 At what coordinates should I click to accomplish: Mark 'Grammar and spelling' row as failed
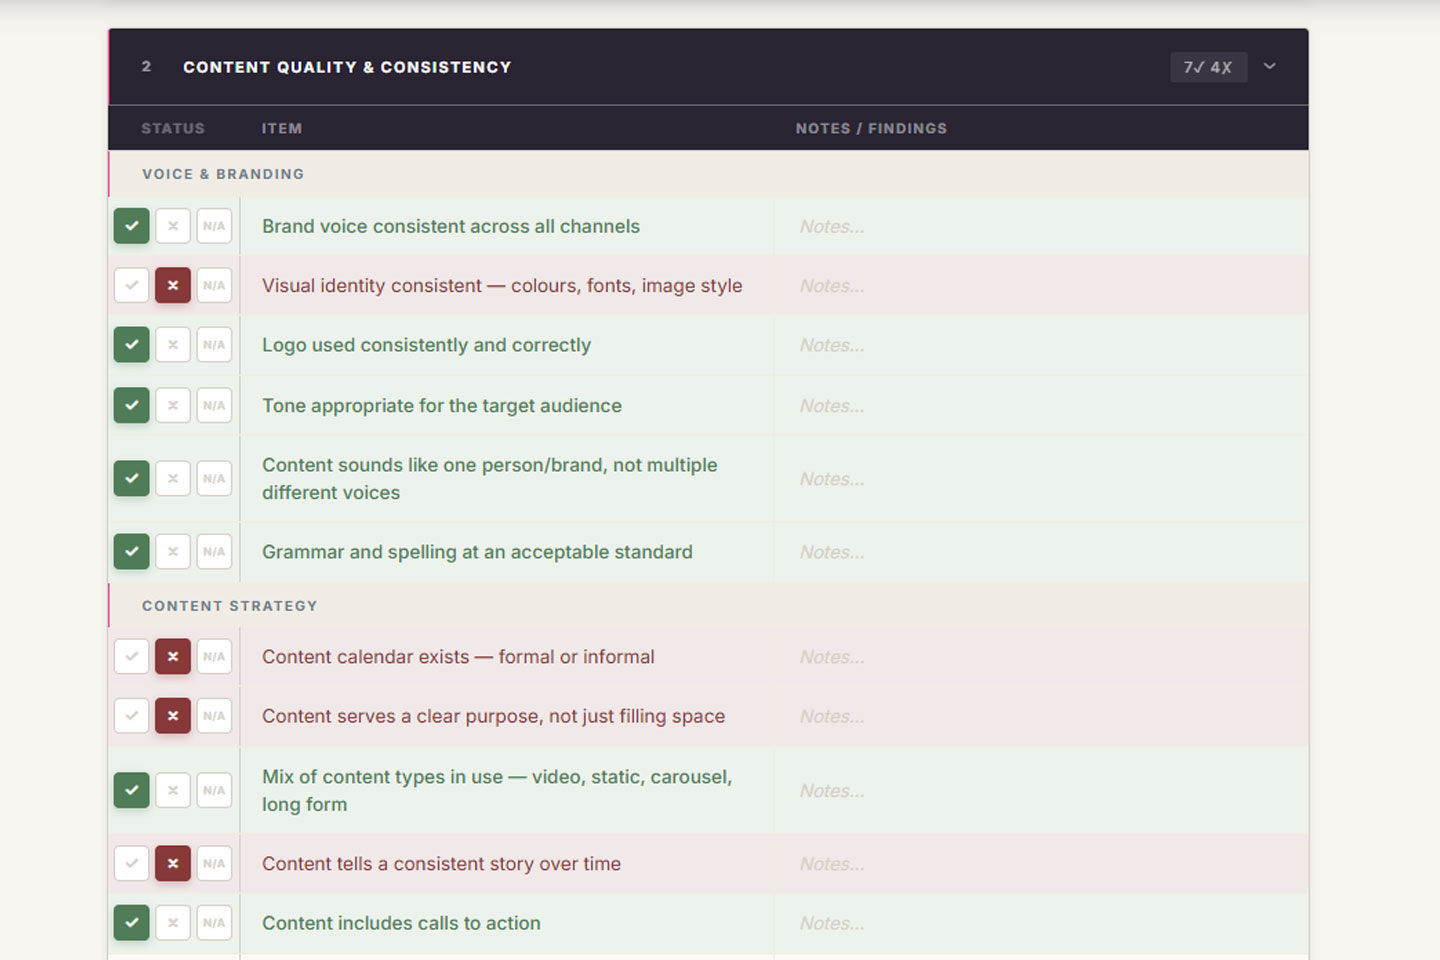pos(173,551)
